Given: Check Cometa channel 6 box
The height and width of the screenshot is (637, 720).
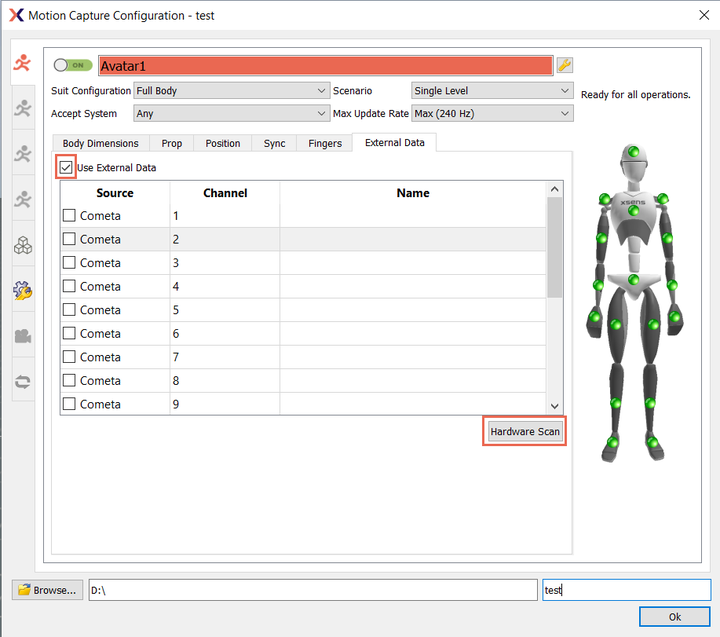Looking at the screenshot, I should pyautogui.click(x=69, y=333).
